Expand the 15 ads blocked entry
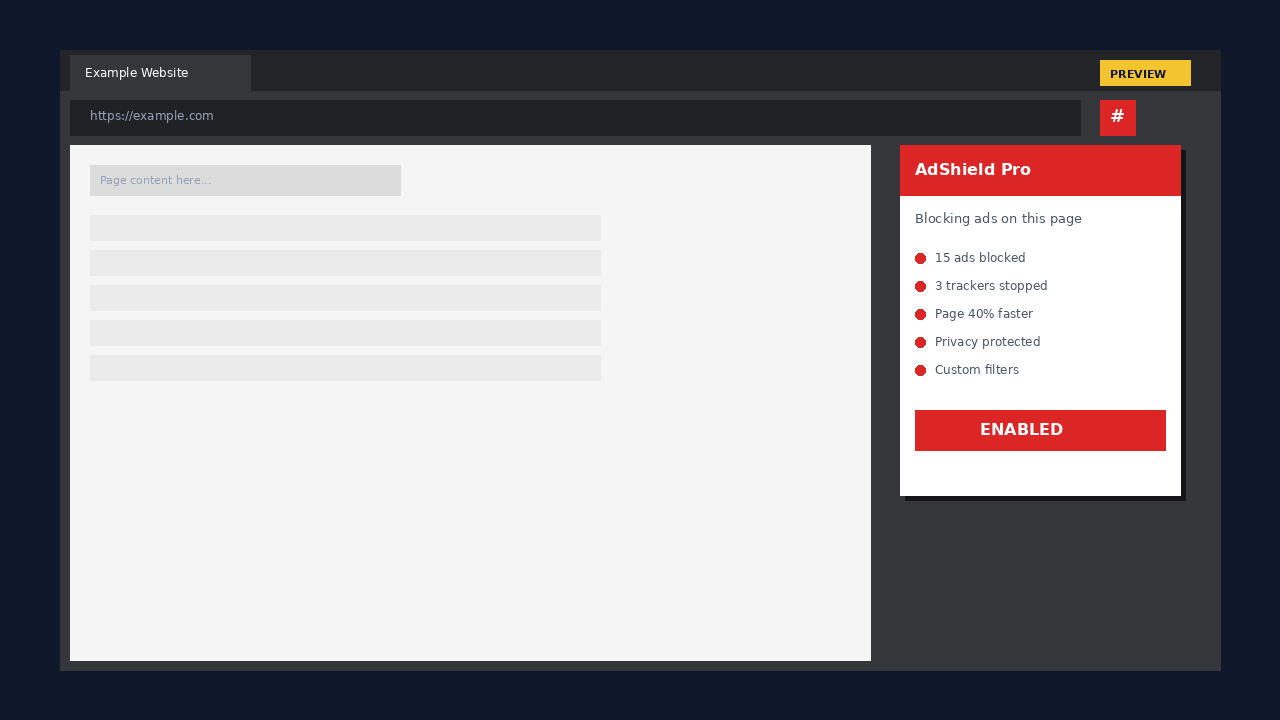The width and height of the screenshot is (1280, 720). point(980,257)
